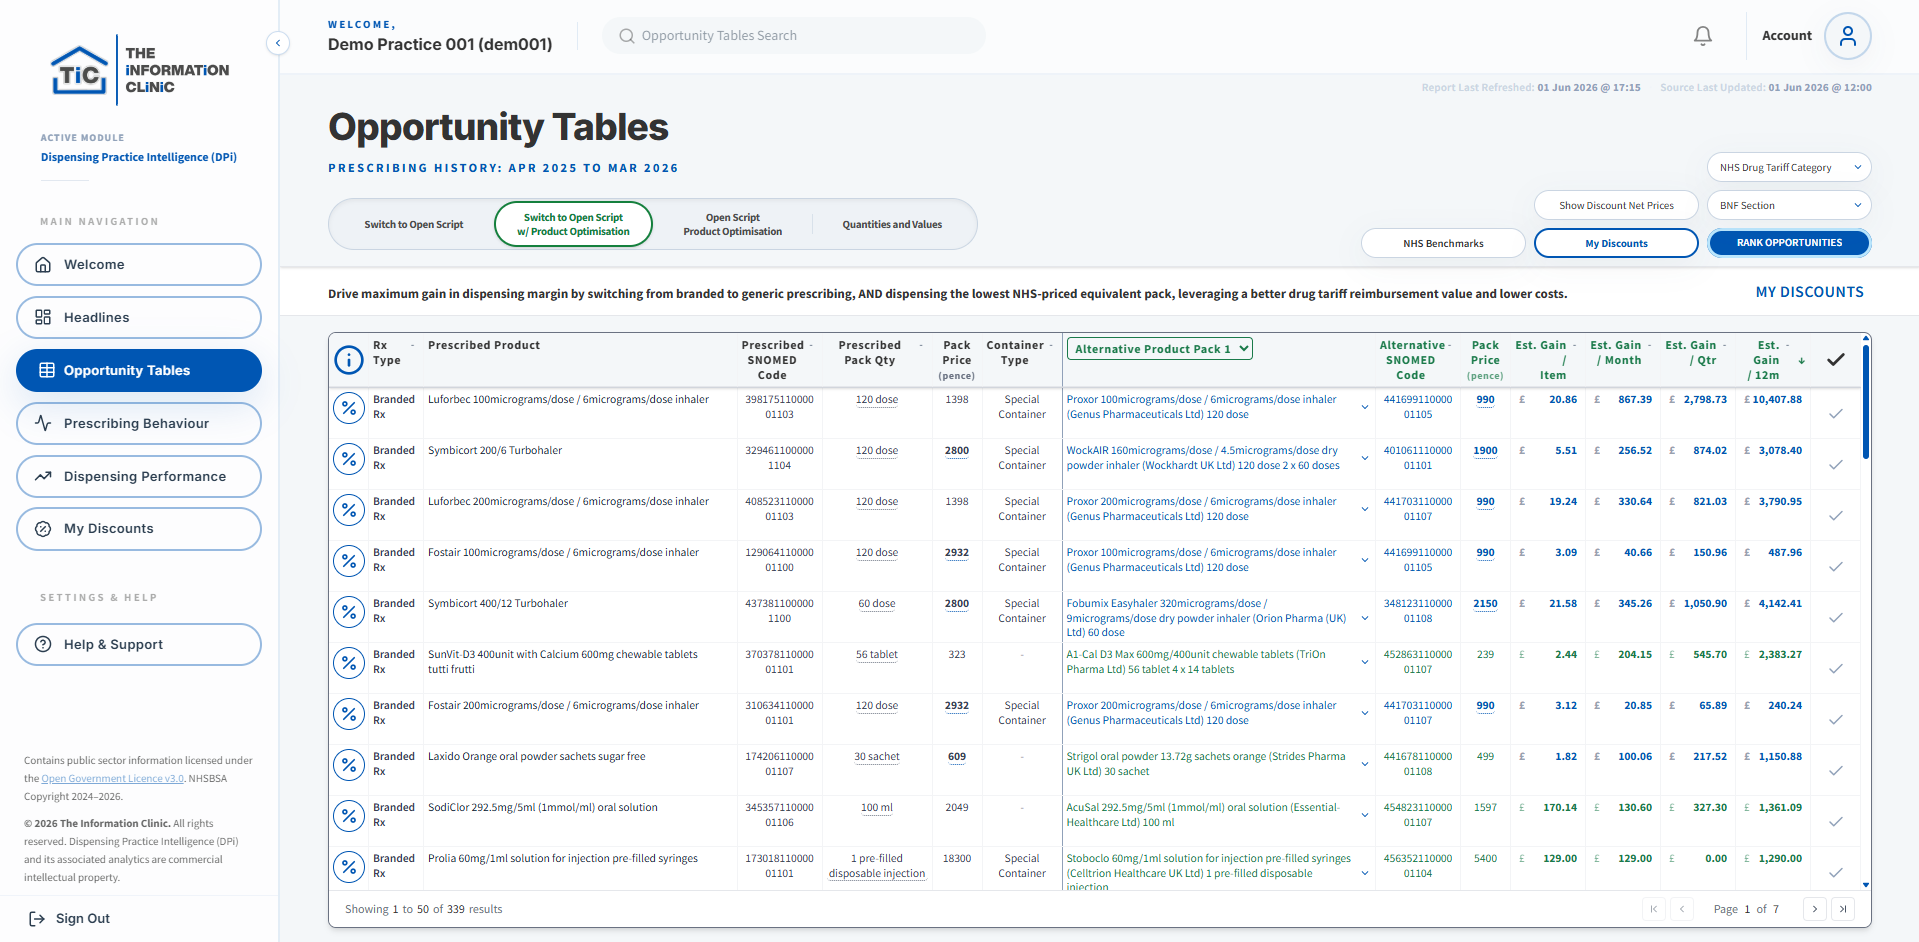Viewport: 1919px width, 942px height.
Task: Expand alternatives for Fobumix Easyhaler row
Action: click(x=1365, y=618)
